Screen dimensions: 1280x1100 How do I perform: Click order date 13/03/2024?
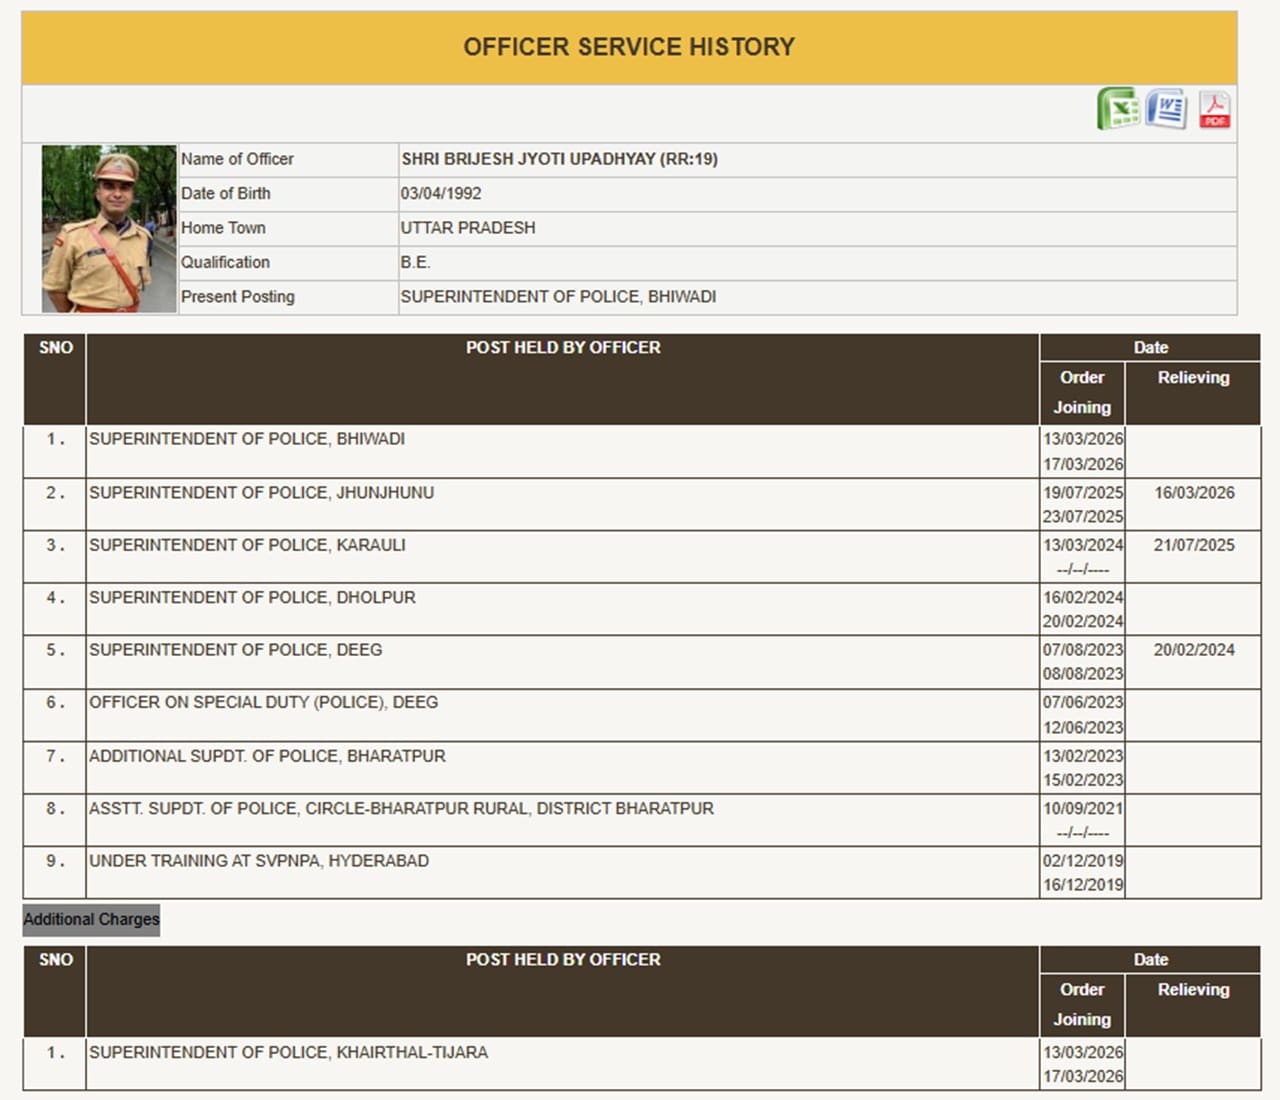[1083, 545]
